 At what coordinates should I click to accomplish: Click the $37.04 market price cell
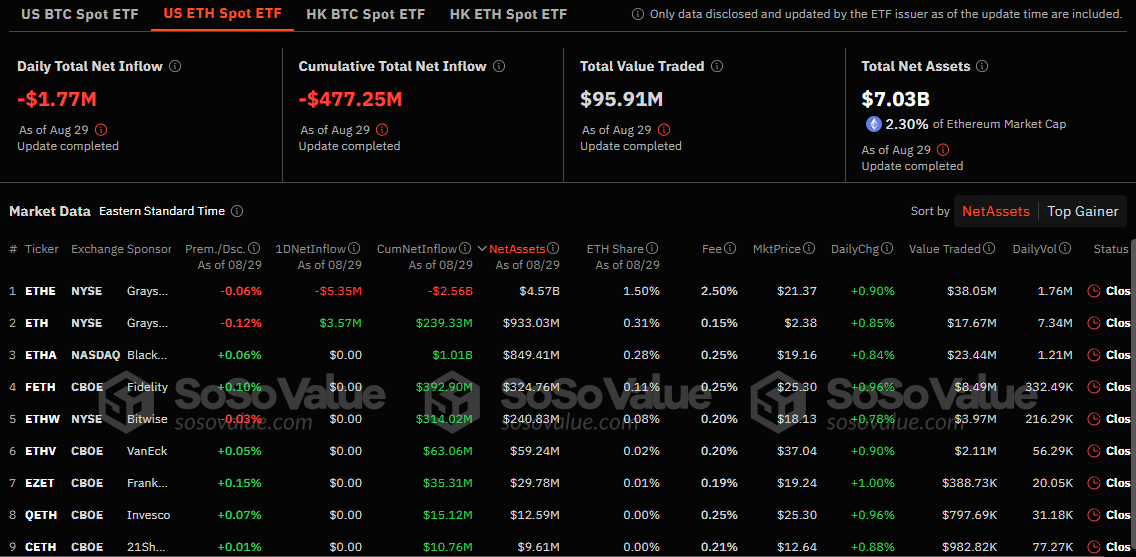798,451
